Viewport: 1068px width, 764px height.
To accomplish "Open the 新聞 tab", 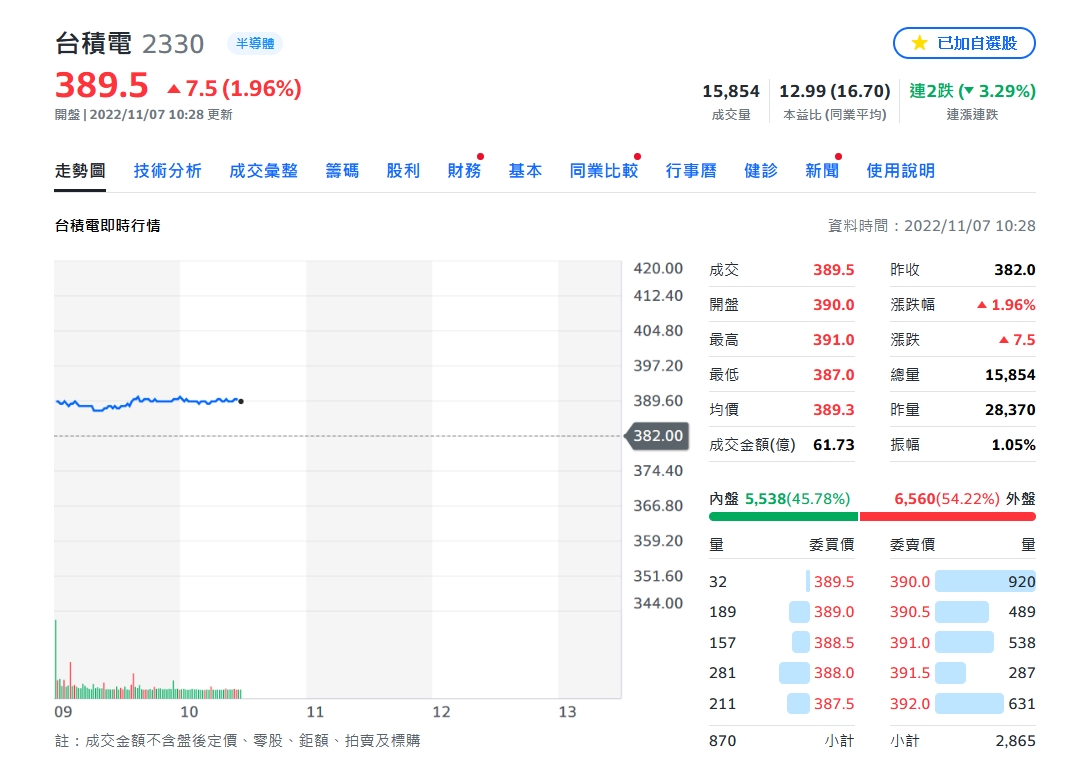I will coord(822,171).
